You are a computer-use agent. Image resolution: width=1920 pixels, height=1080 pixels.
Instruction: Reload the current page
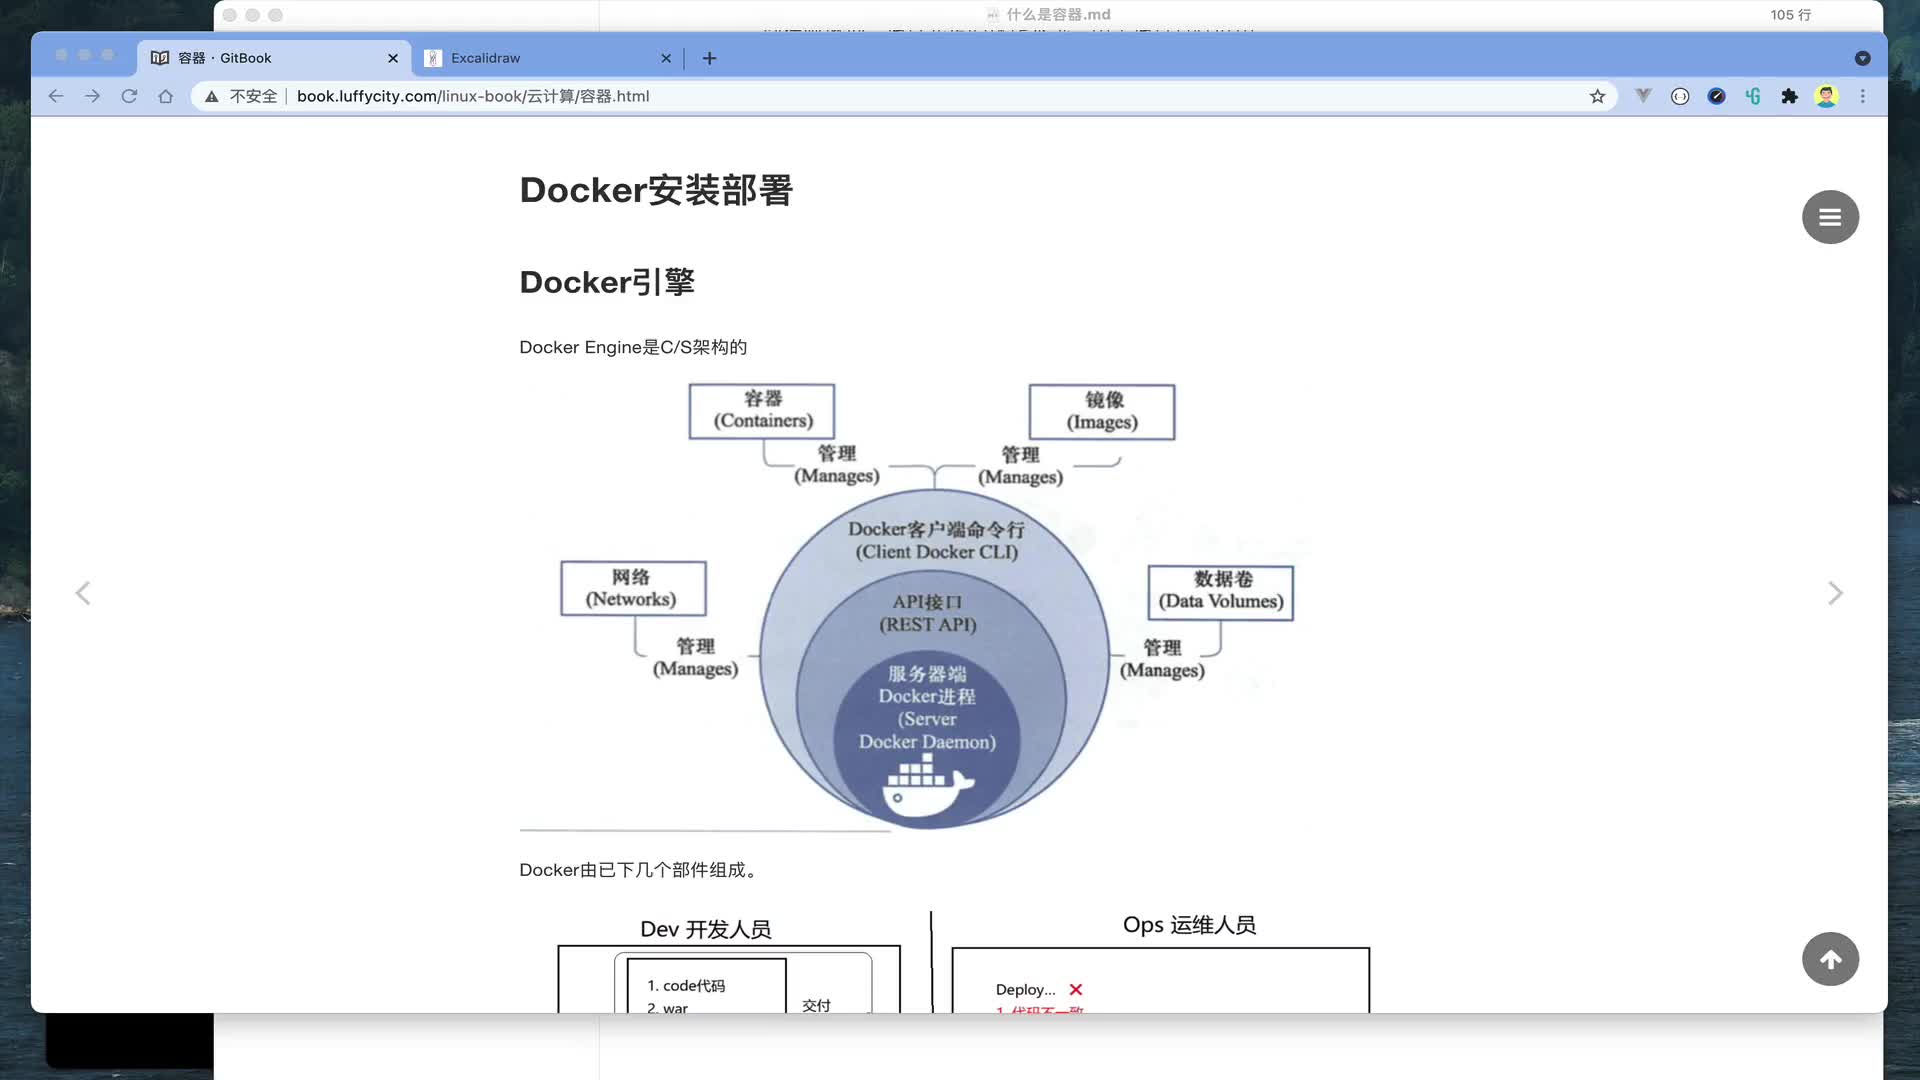click(129, 96)
